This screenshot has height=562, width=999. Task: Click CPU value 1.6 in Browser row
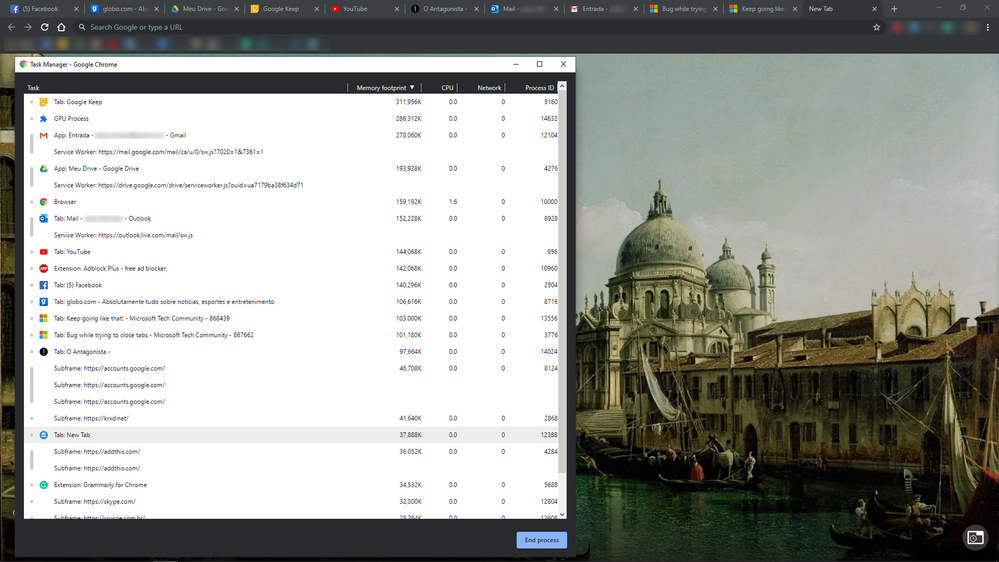point(452,202)
